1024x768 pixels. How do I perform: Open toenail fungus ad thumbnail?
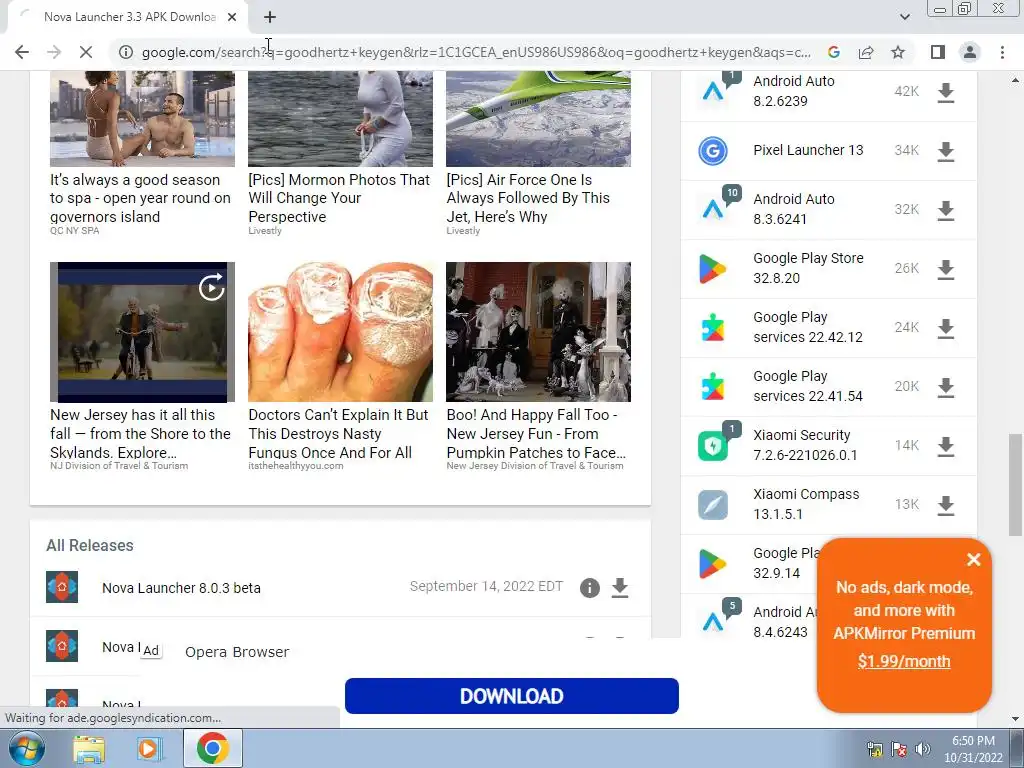point(340,332)
